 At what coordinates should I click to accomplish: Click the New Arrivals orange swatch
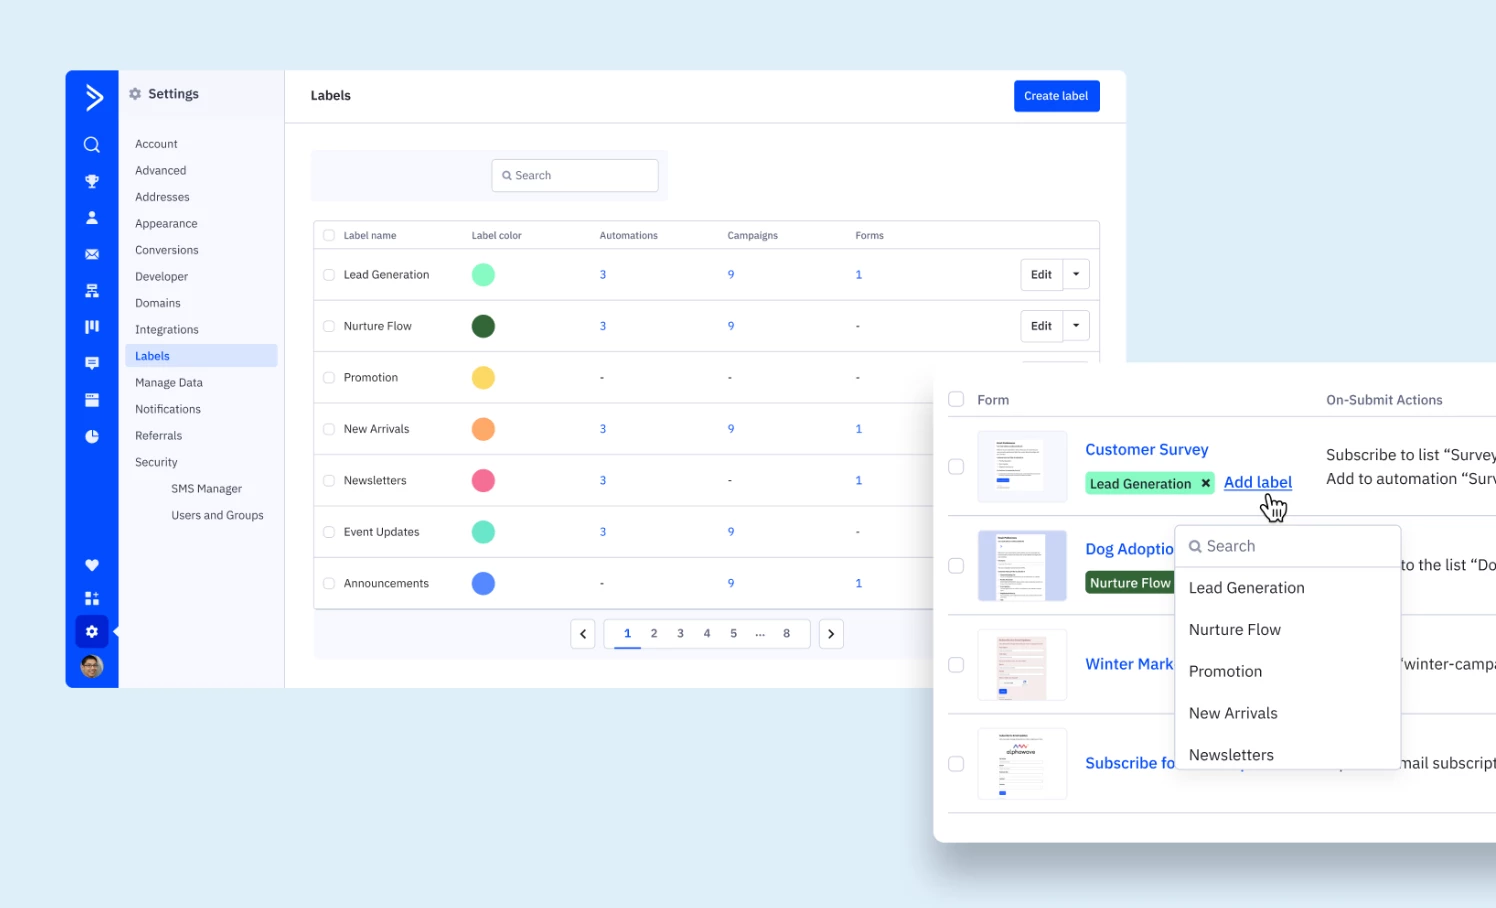click(483, 429)
